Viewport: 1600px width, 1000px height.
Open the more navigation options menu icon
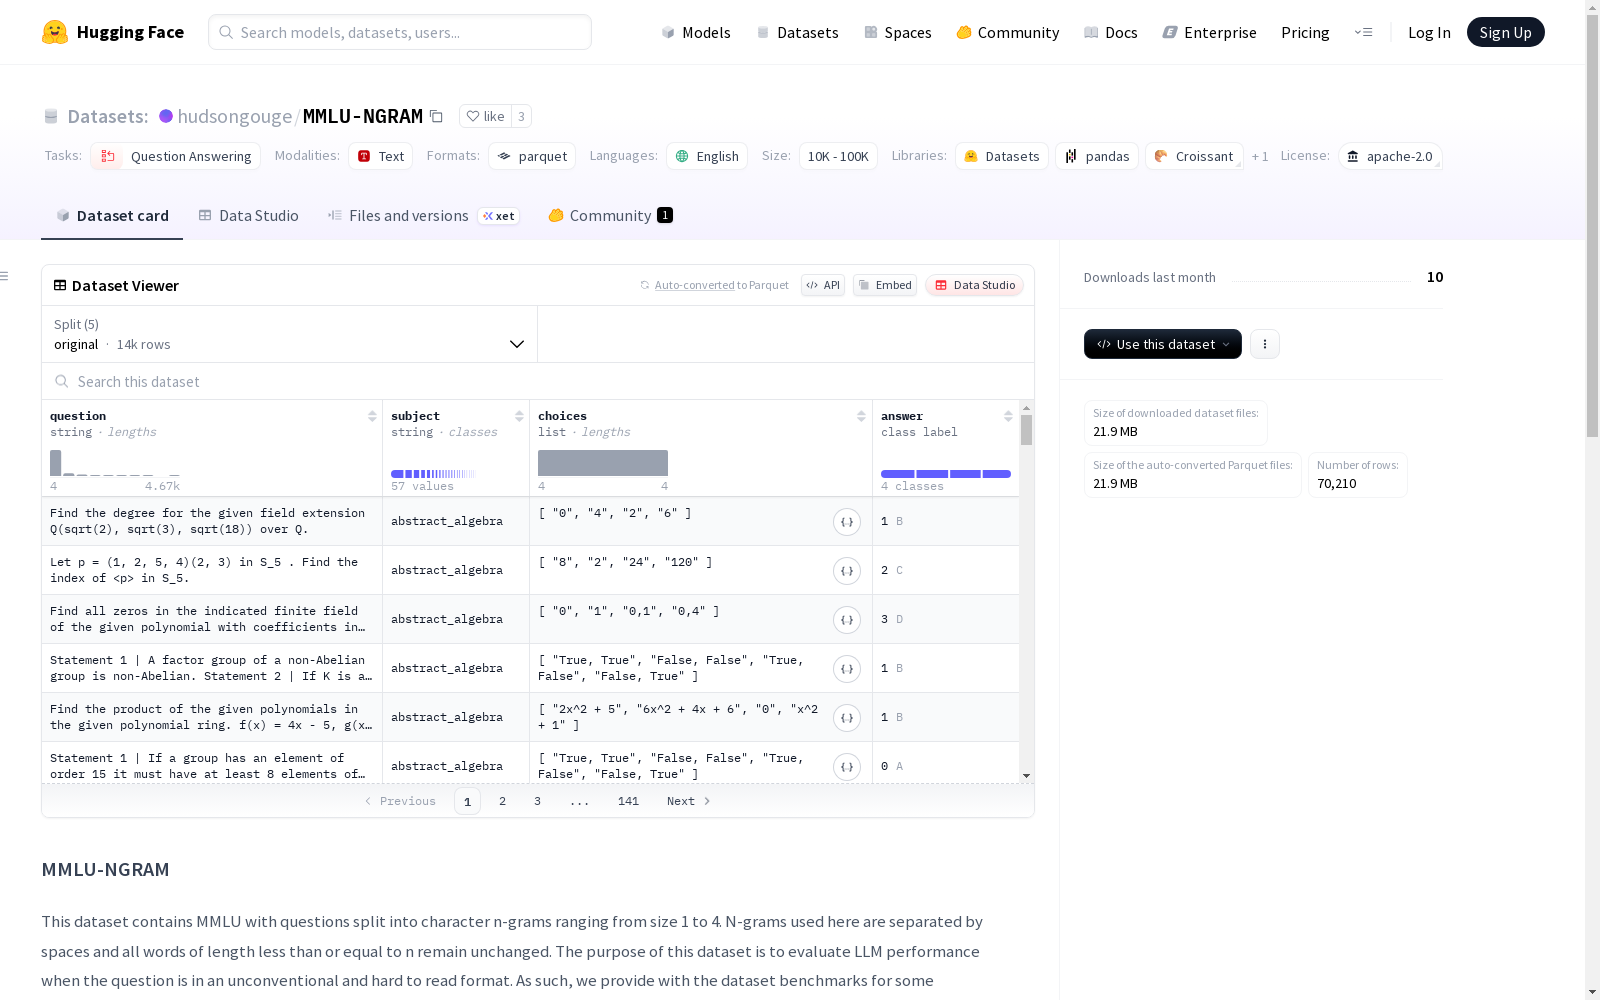[1363, 32]
